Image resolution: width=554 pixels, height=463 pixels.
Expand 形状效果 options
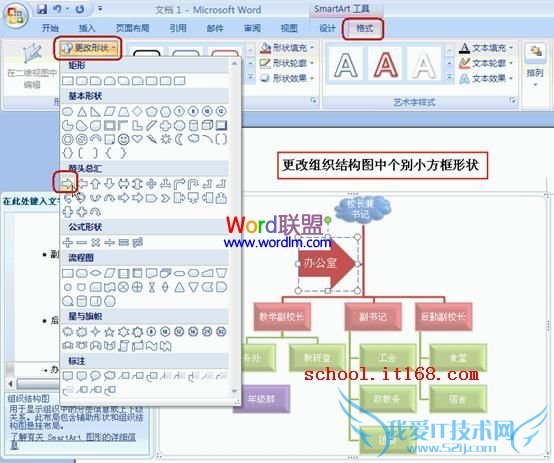pos(287,78)
